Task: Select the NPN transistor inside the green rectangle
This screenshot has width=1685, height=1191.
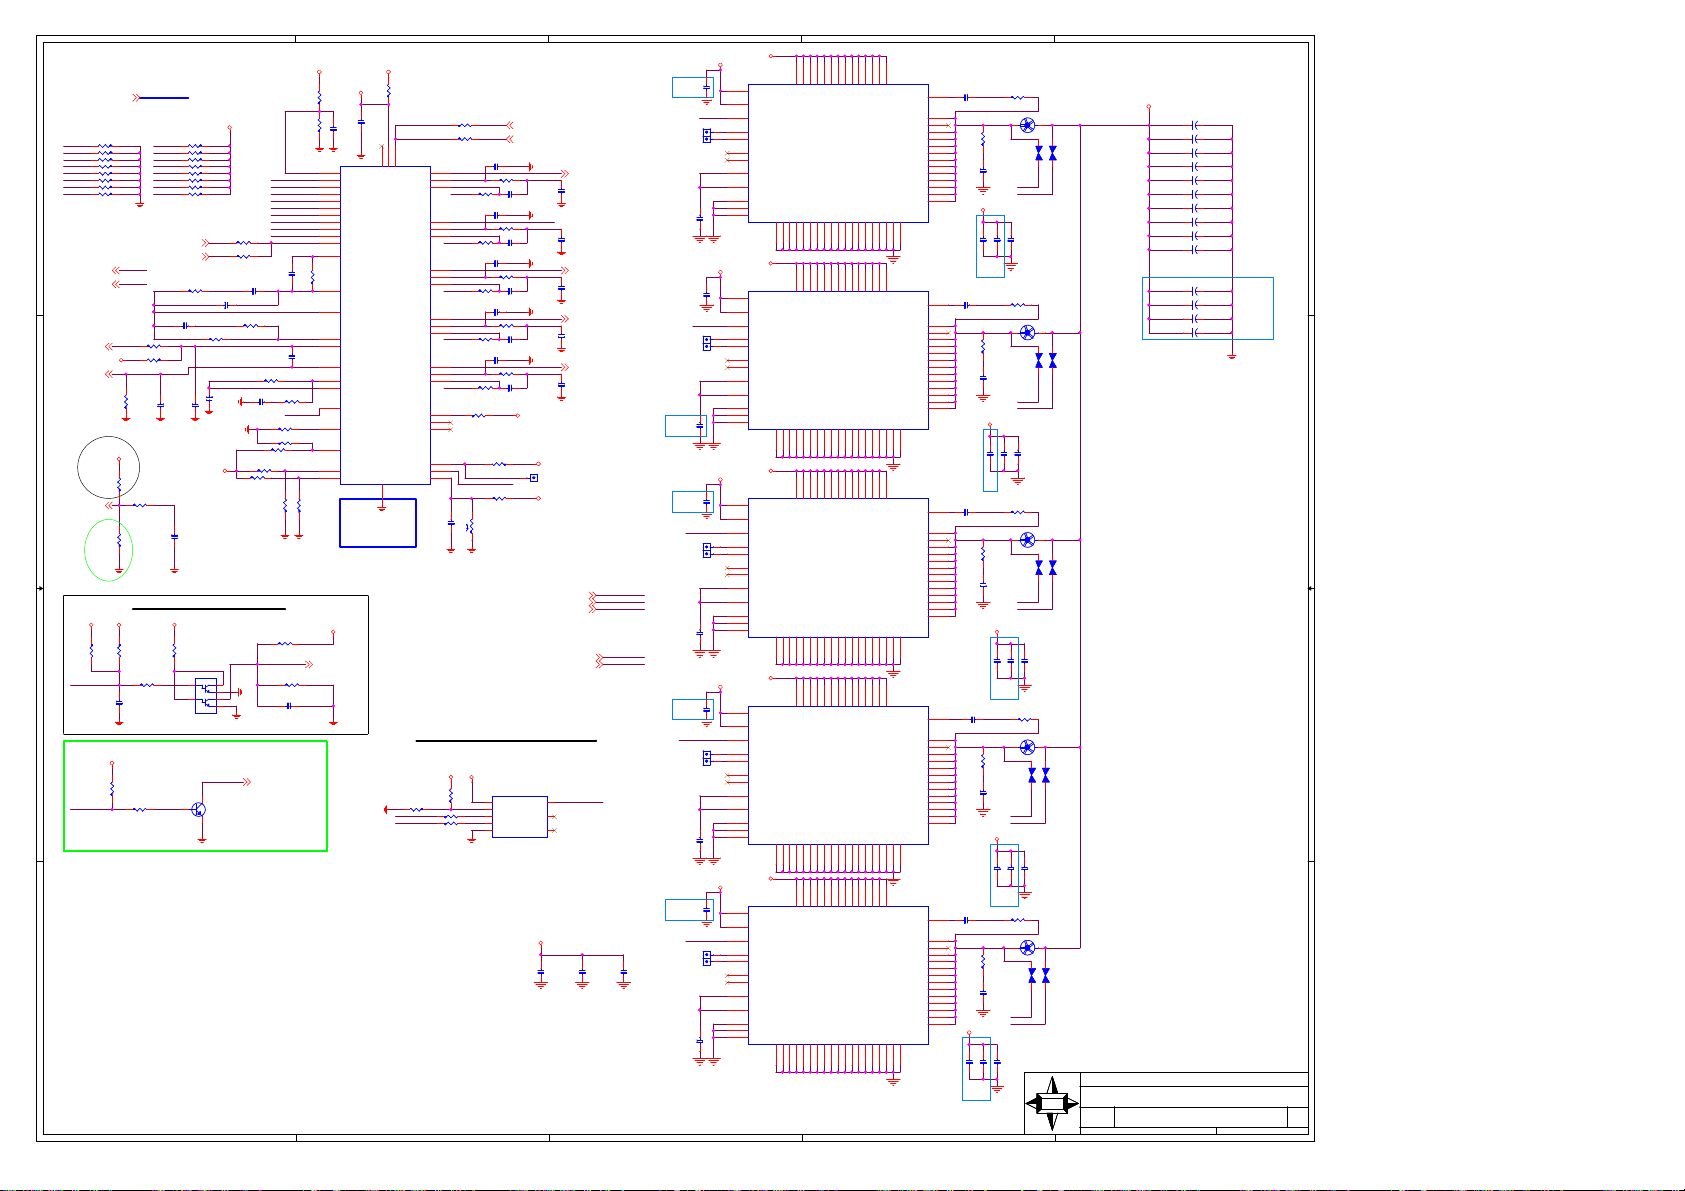Action: [x=199, y=809]
